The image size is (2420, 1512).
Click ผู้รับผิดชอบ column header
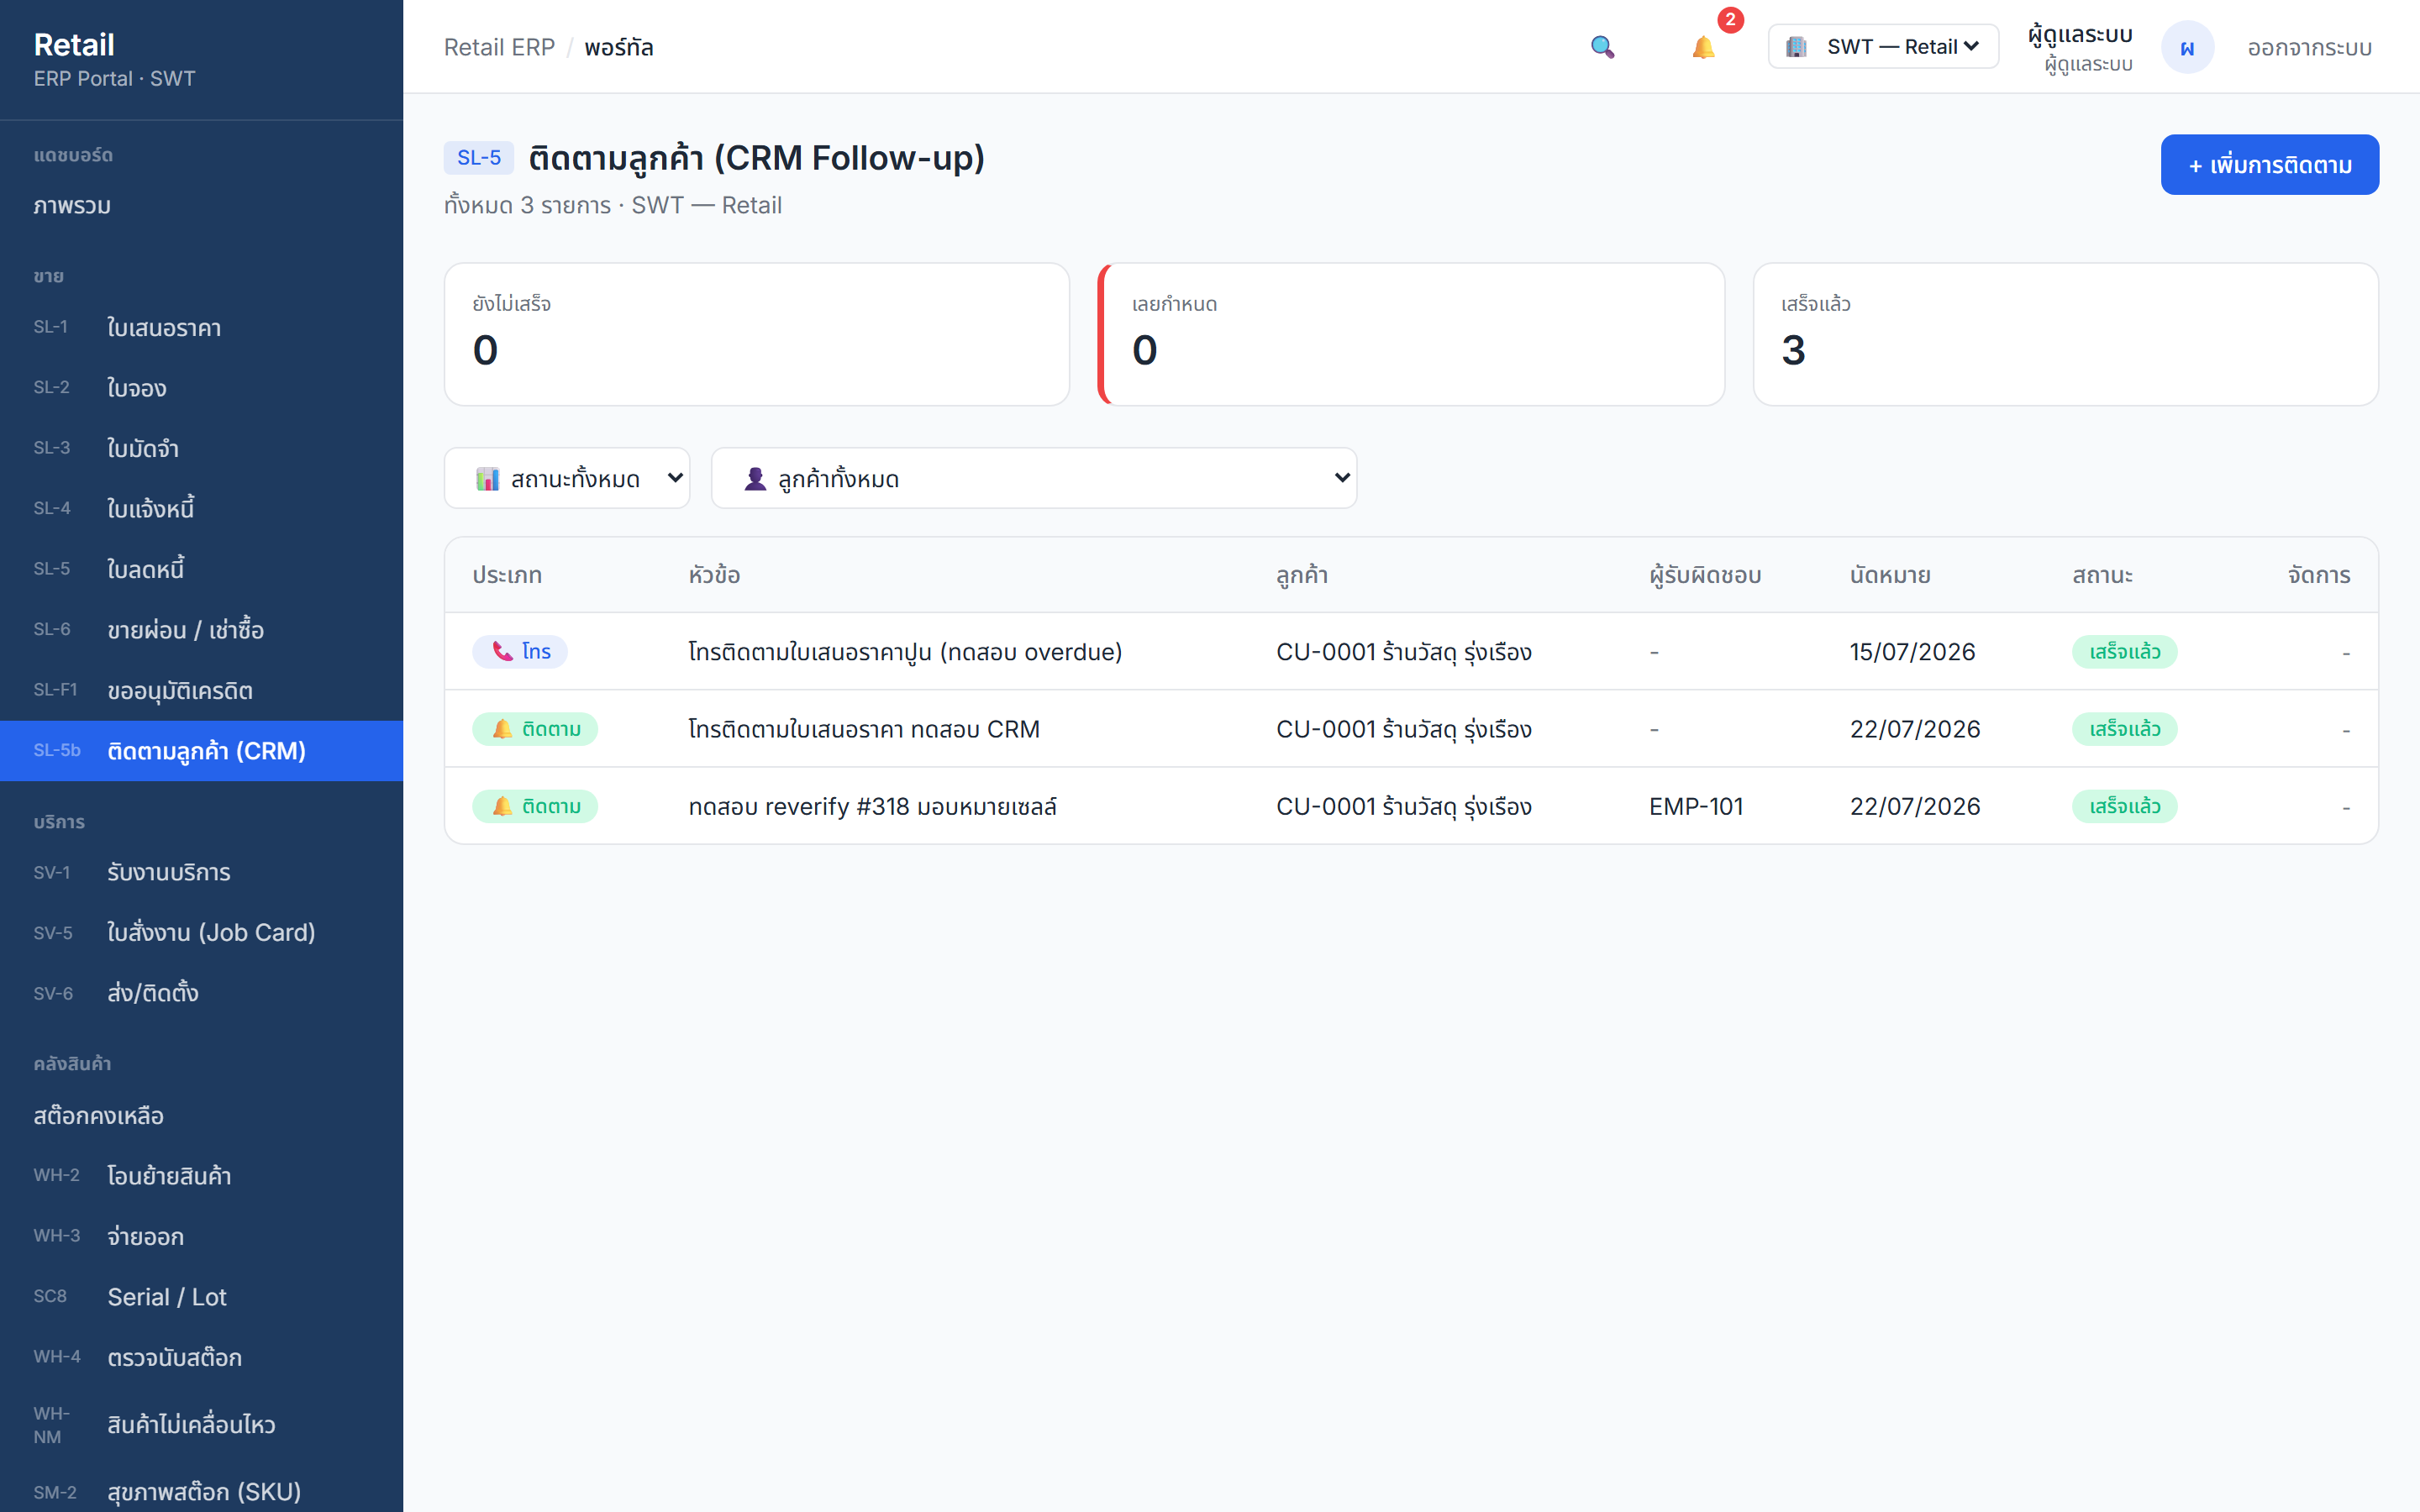[1705, 575]
